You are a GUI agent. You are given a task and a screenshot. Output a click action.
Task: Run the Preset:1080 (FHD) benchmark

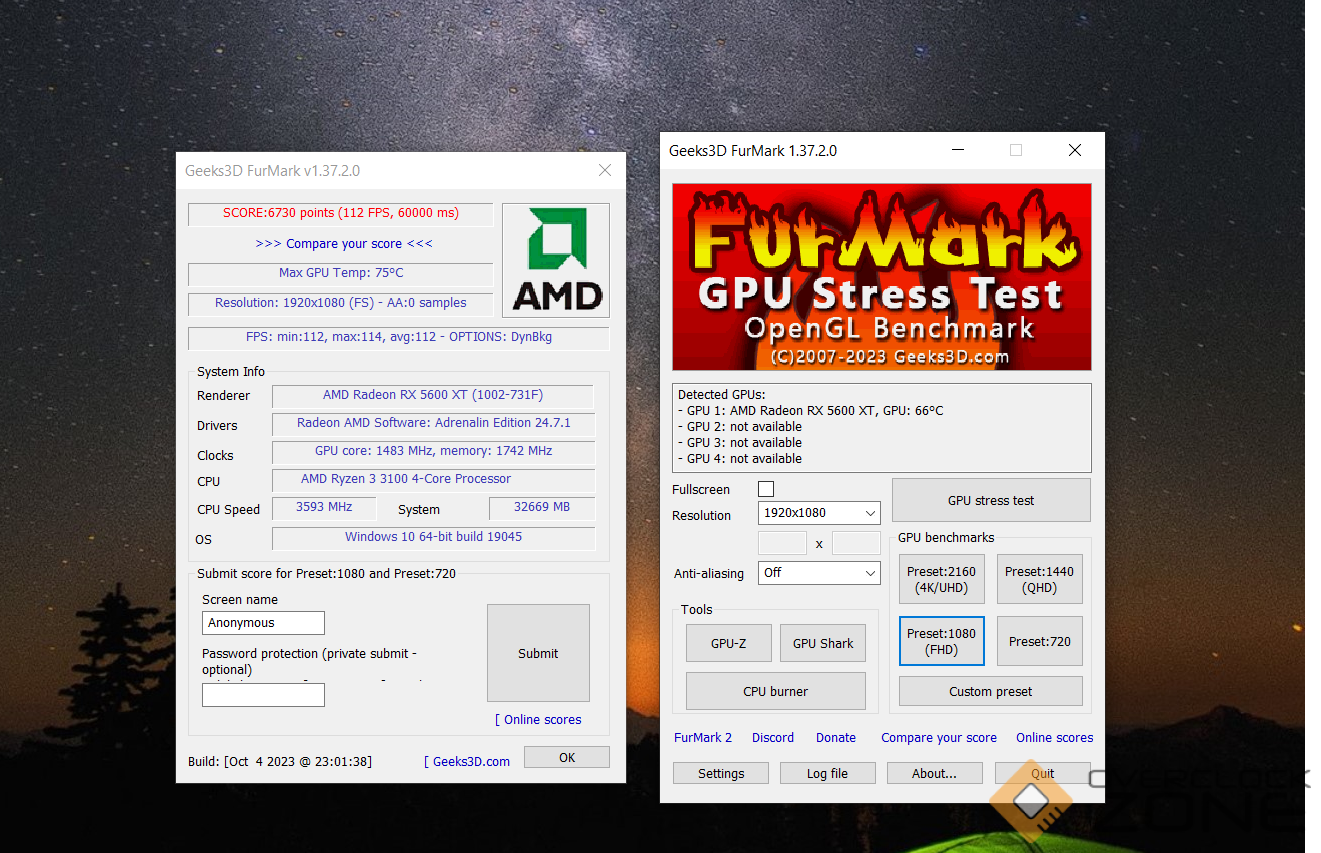click(x=941, y=641)
